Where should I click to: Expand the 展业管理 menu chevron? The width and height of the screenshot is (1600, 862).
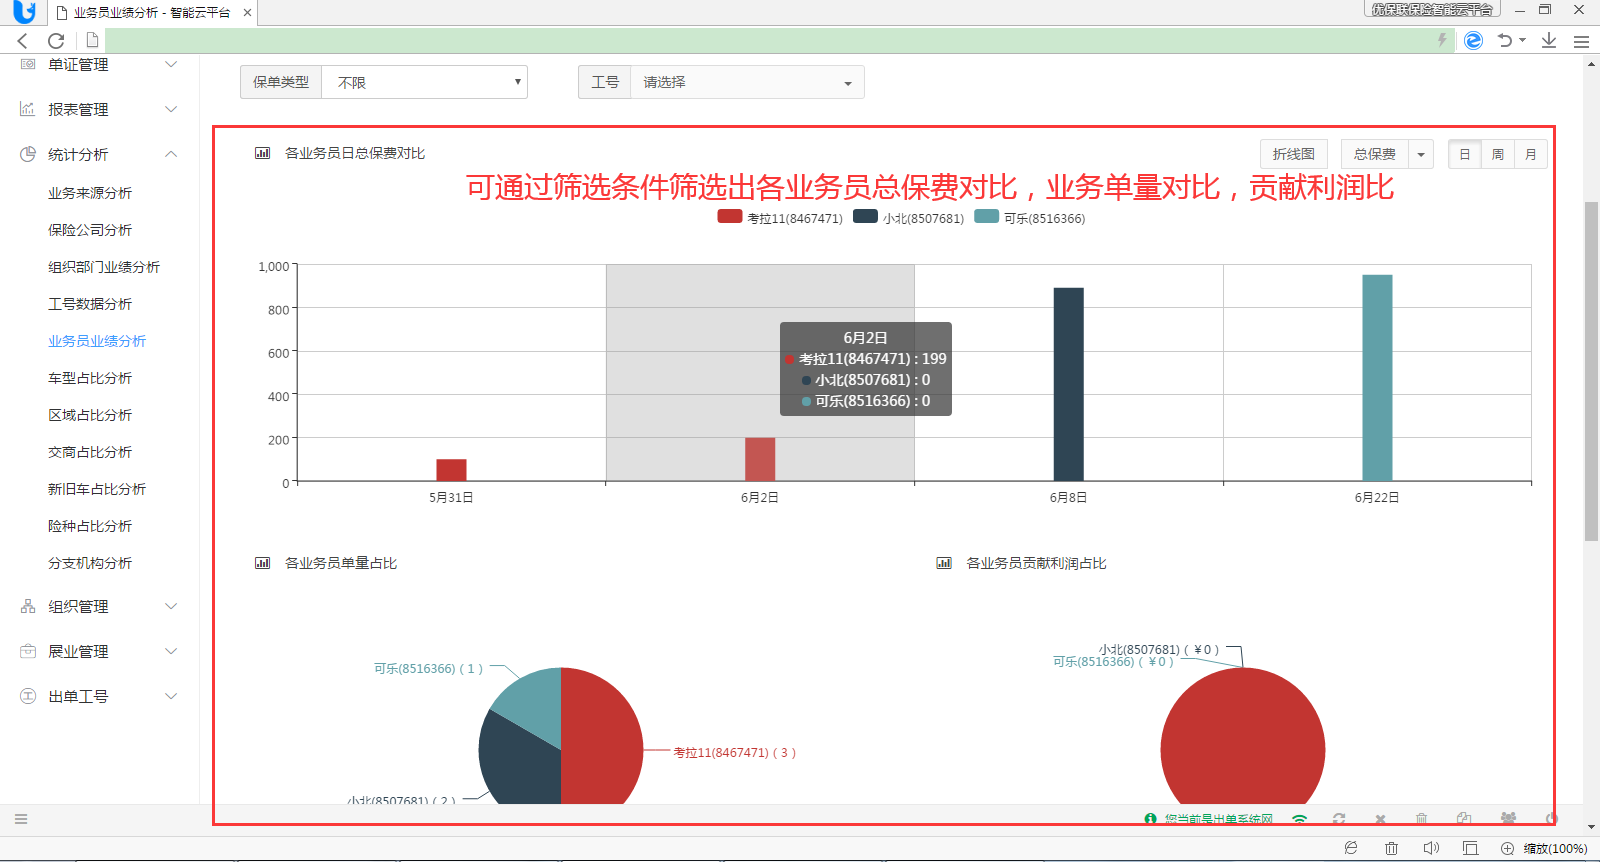coord(171,651)
